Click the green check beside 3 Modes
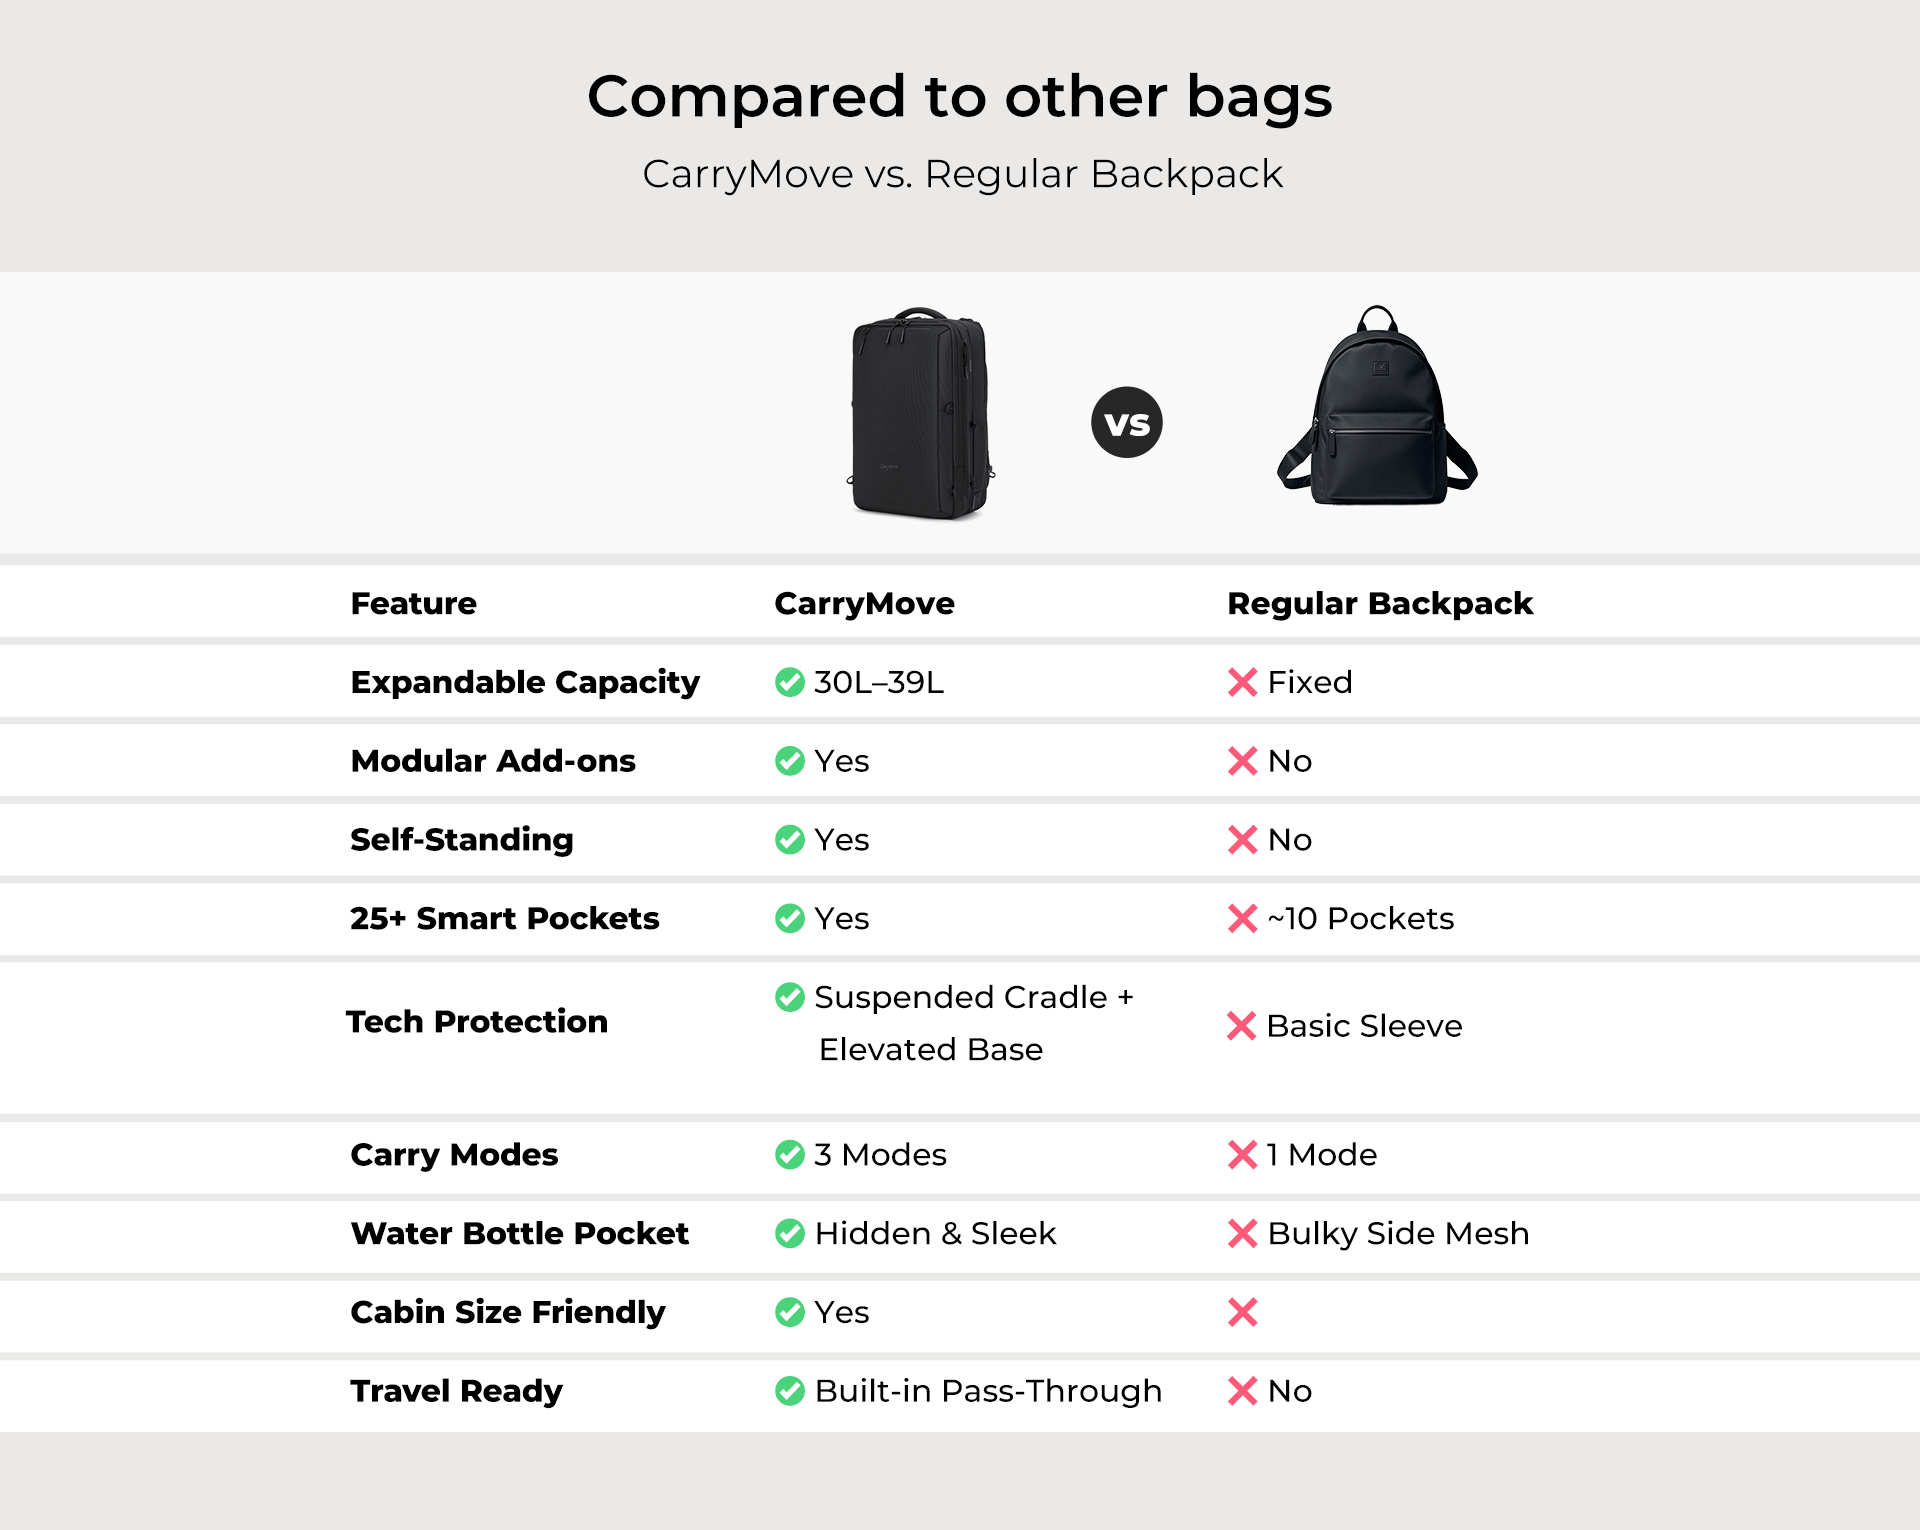This screenshot has width=1920, height=1530. pos(790,1155)
